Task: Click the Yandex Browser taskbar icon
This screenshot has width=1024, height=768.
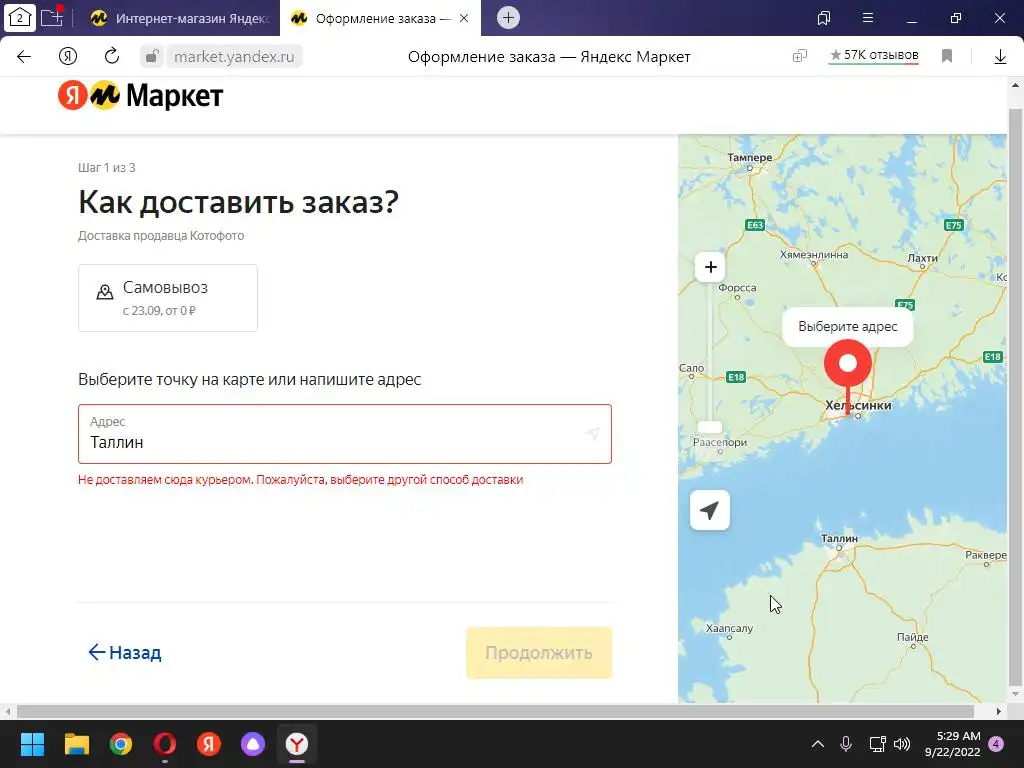Action: (297, 744)
